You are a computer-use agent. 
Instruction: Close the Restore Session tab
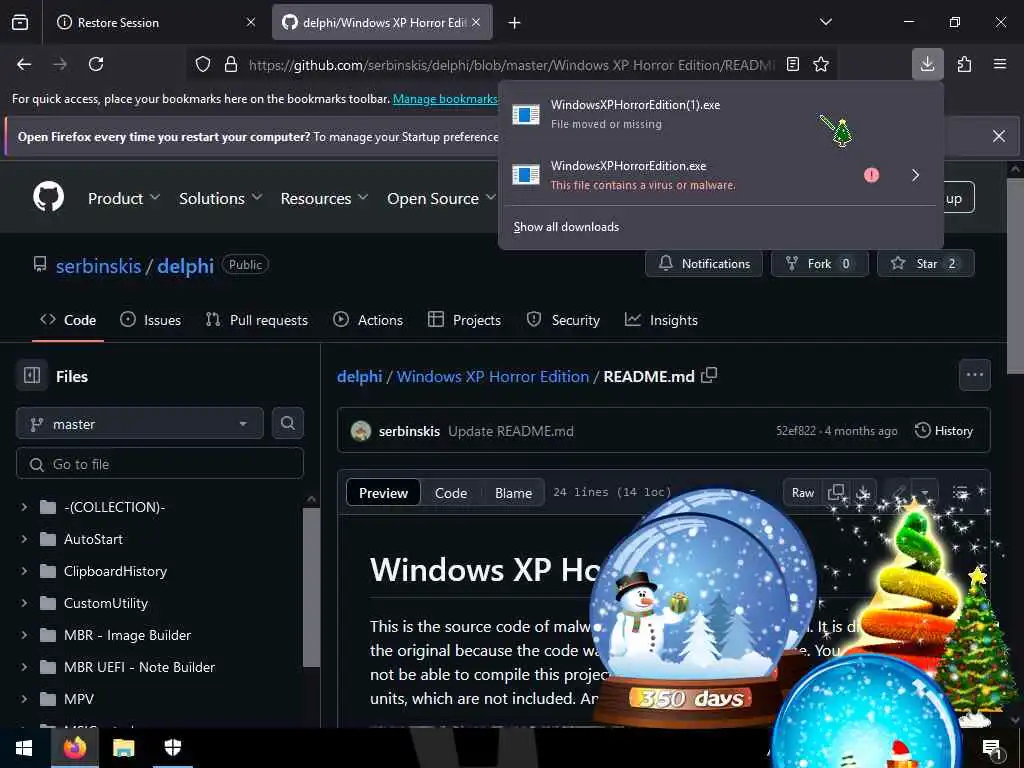[251, 22]
